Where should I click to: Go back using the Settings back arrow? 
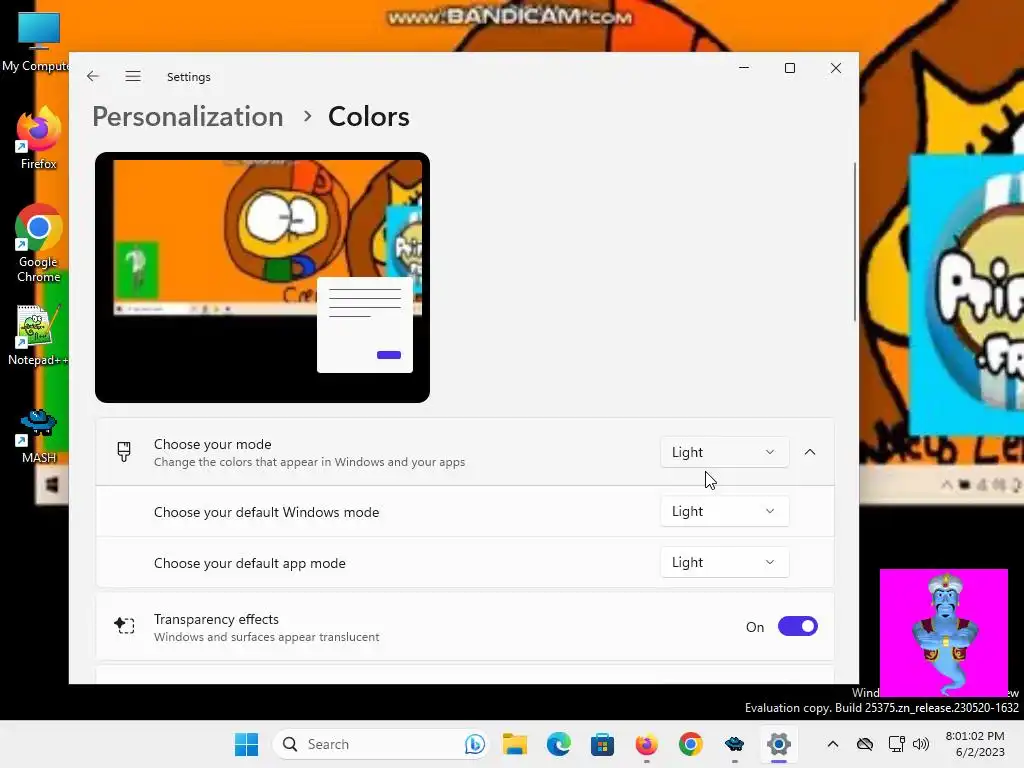click(x=93, y=76)
